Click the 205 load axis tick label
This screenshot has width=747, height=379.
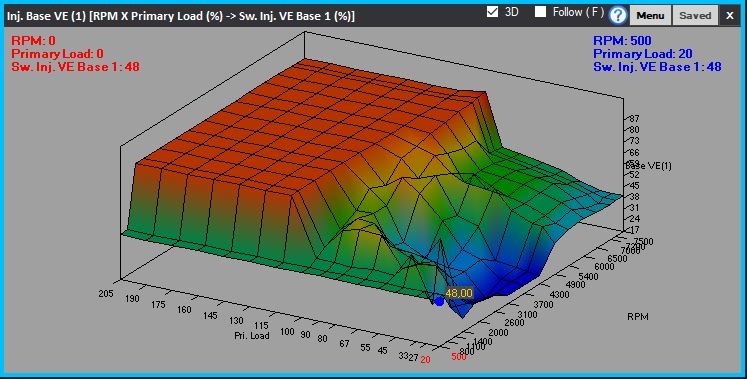tap(106, 293)
